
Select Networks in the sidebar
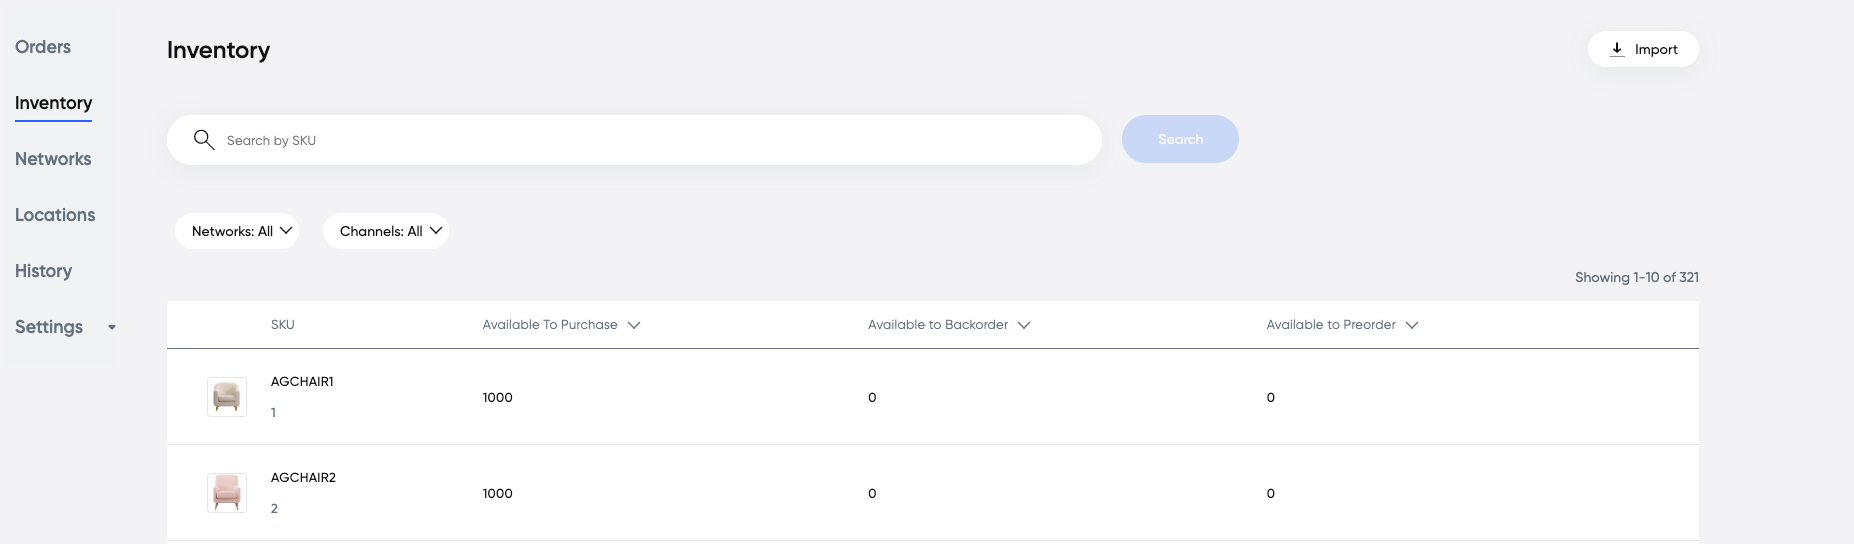tap(53, 159)
